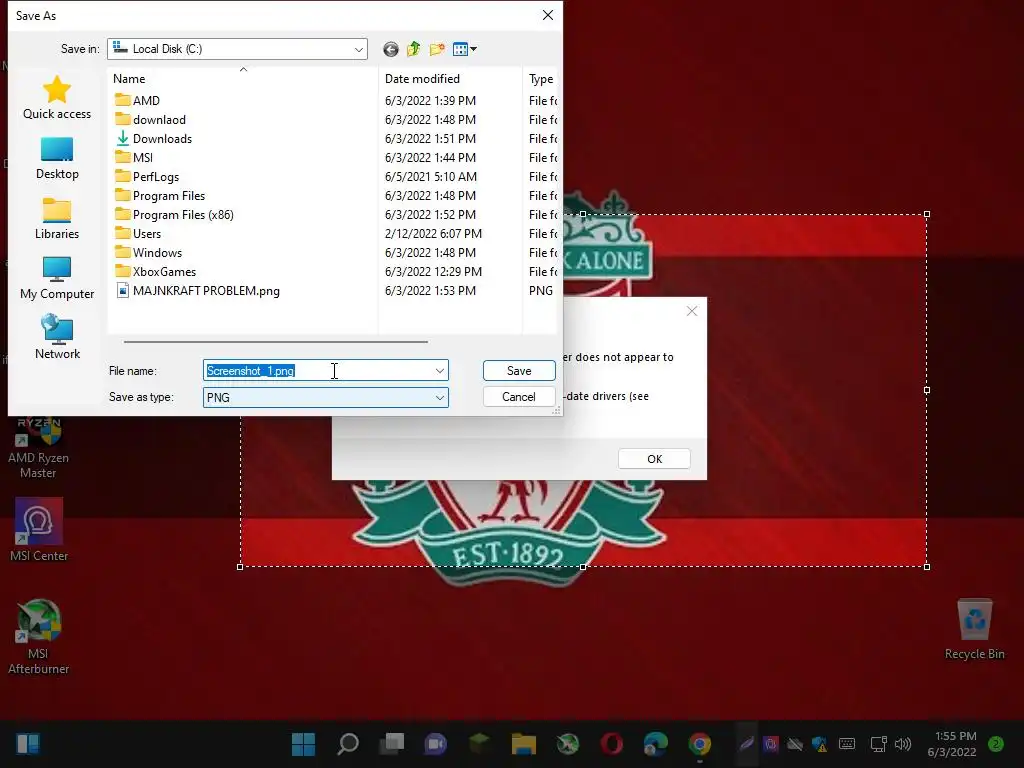The height and width of the screenshot is (768, 1024).
Task: Click the Save button
Action: [x=519, y=370]
